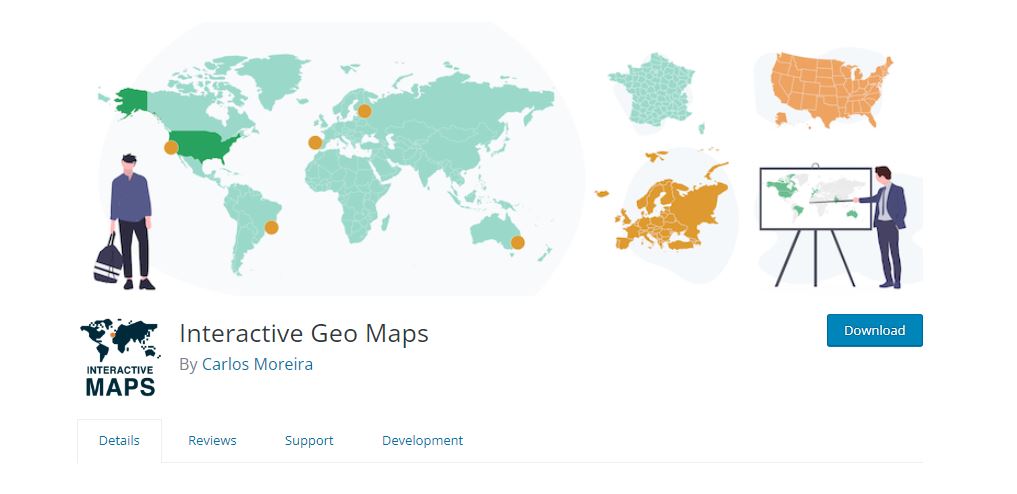The width and height of the screenshot is (1017, 494).
Task: Go to the Development tab
Action: [x=422, y=441]
